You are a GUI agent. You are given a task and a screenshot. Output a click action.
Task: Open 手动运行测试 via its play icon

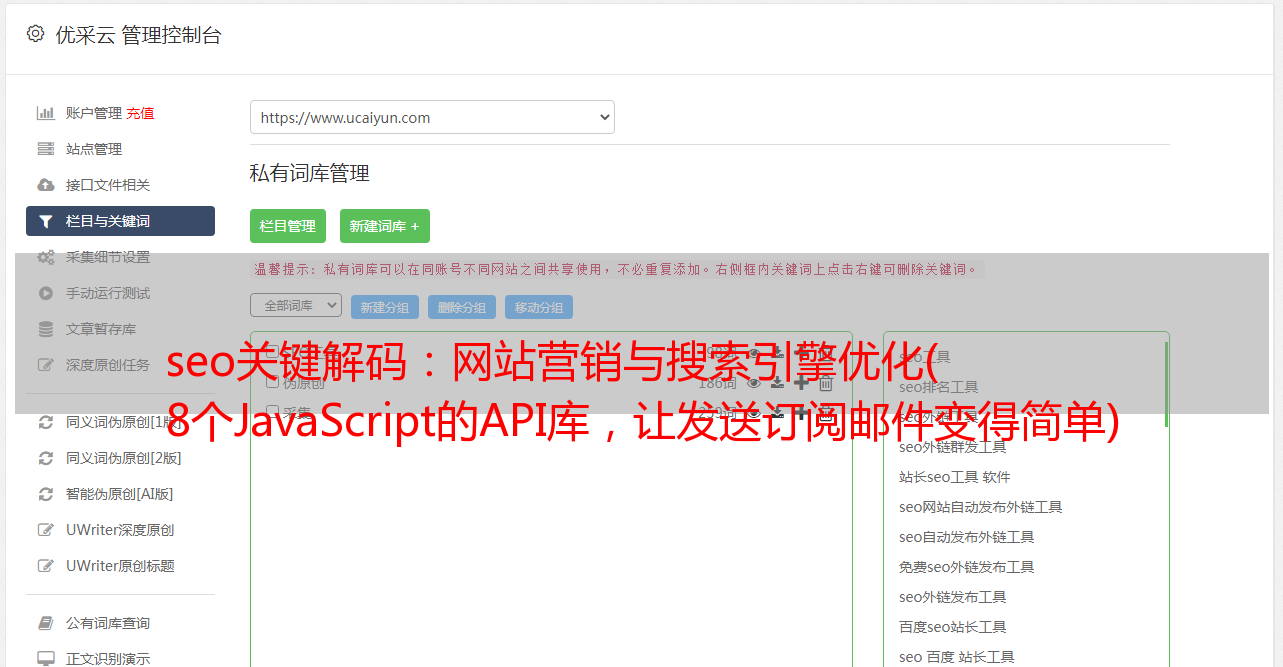45,293
